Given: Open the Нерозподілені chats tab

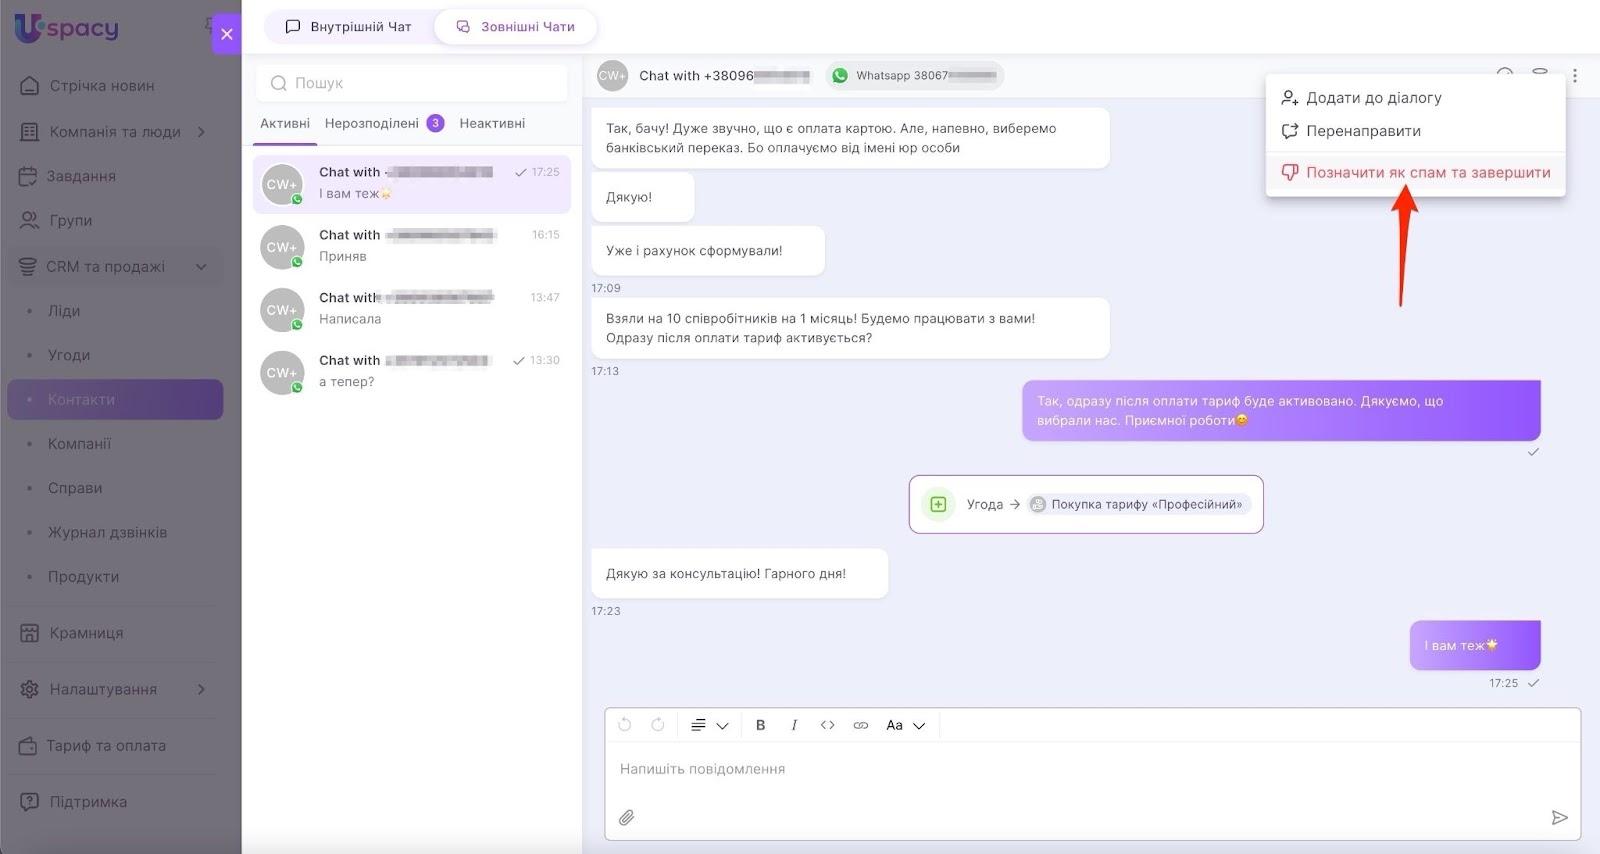Looking at the screenshot, I should point(384,123).
